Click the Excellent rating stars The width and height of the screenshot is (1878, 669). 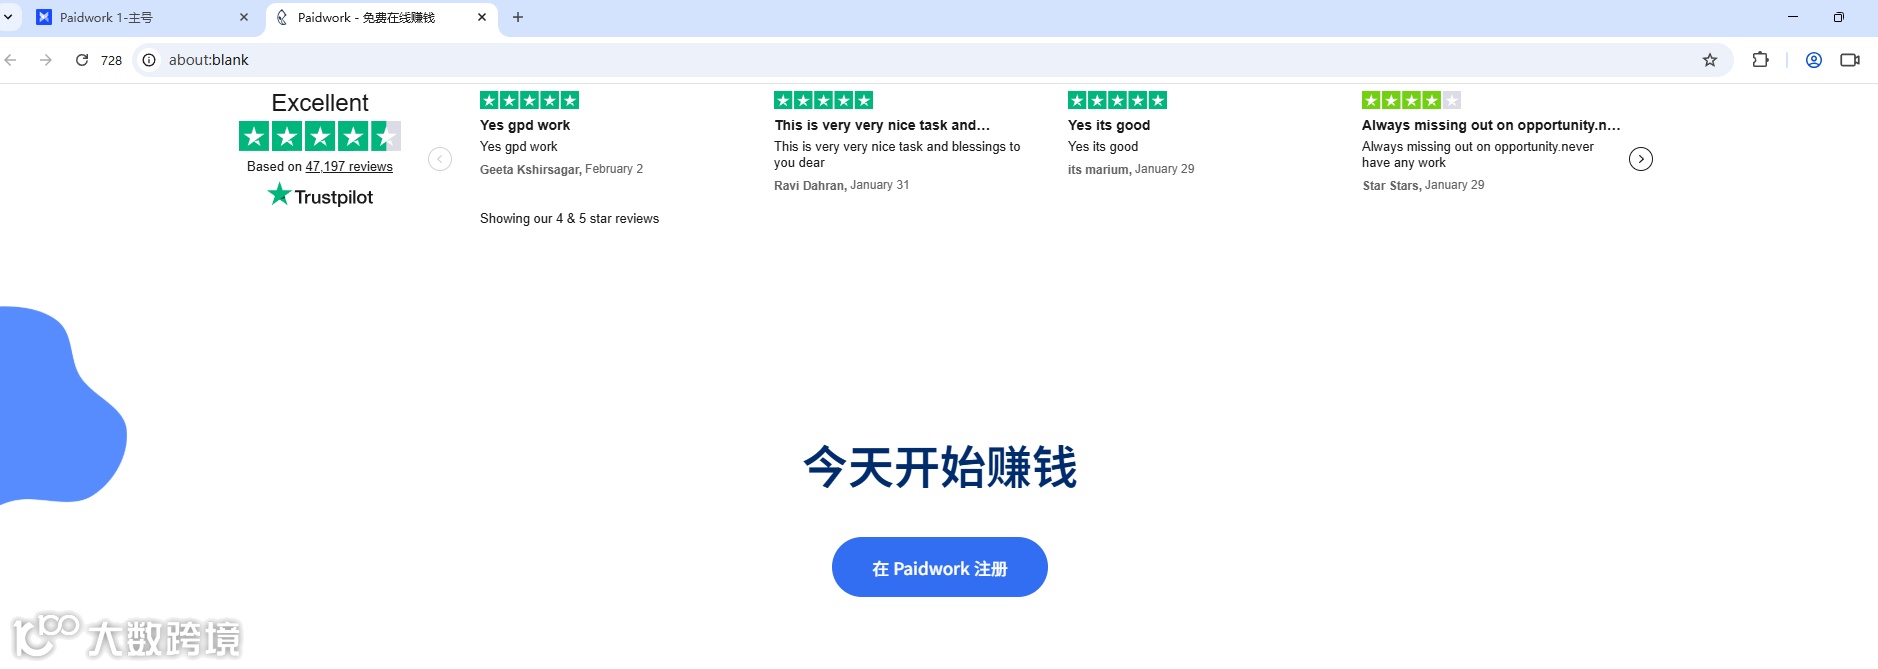click(320, 136)
